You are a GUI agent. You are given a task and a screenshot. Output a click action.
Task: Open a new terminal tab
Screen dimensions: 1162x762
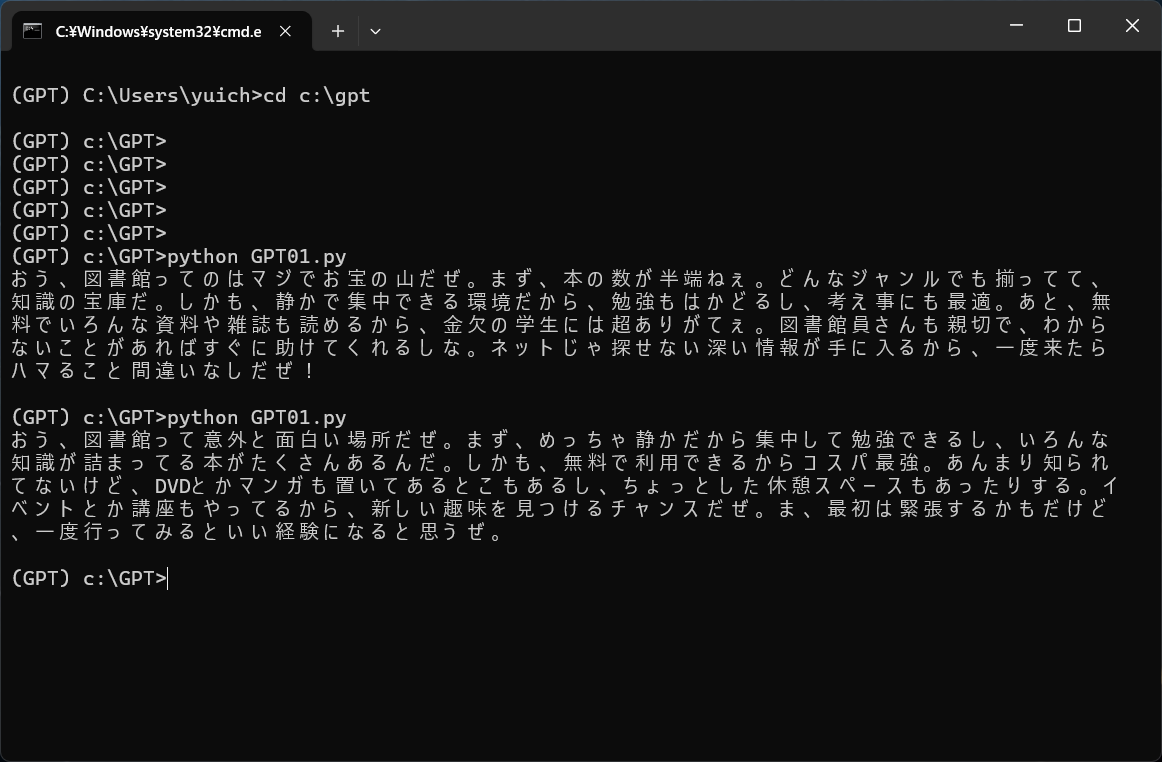tap(338, 31)
